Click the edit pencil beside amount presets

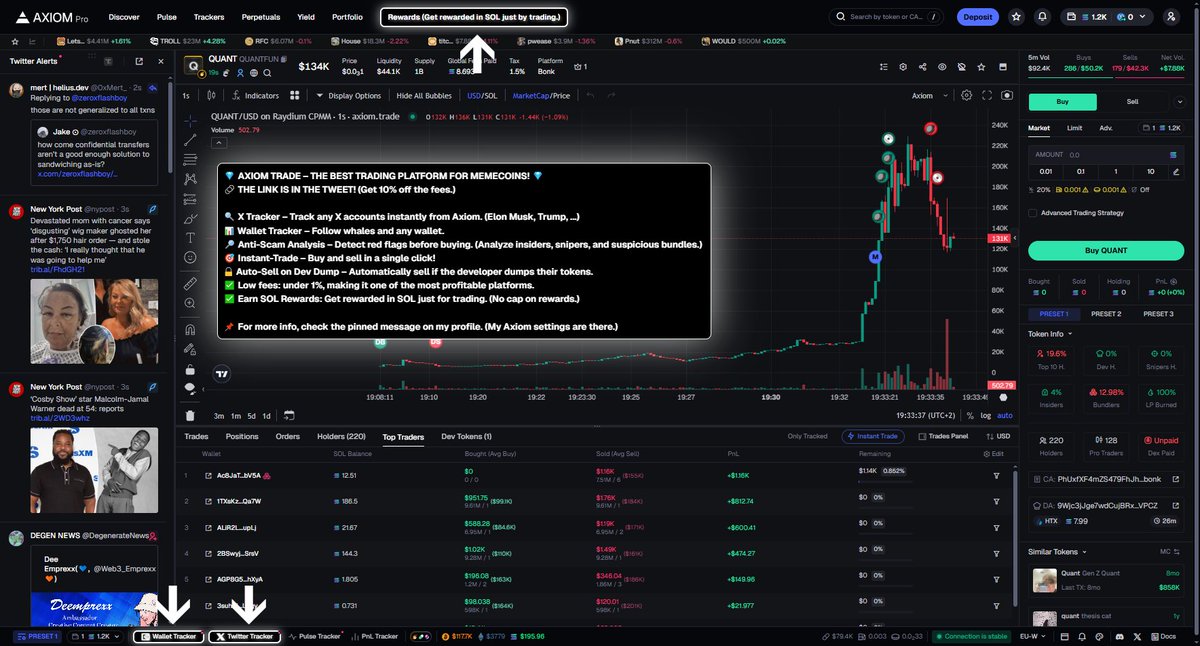click(1178, 172)
